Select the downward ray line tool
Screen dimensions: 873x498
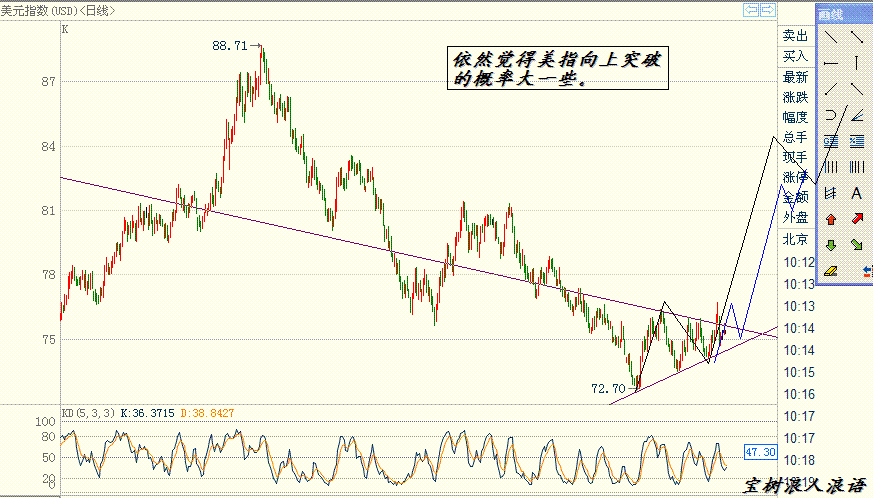[857, 89]
